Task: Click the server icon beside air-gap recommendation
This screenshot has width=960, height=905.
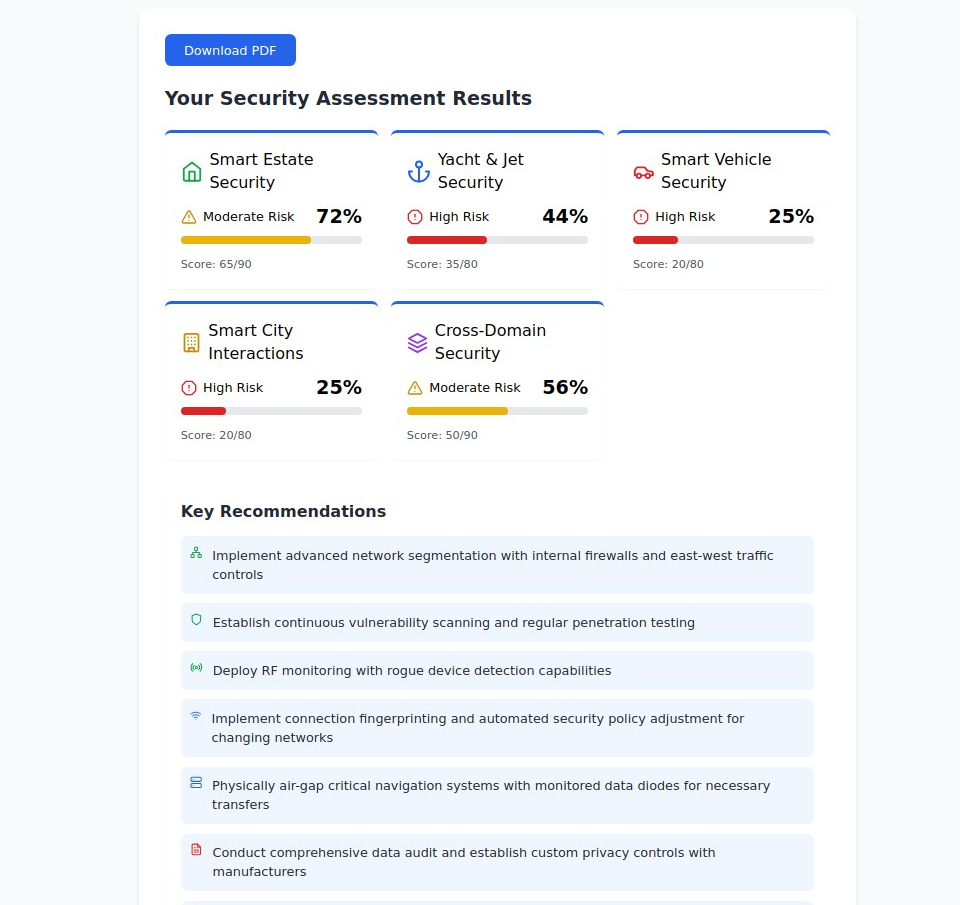Action: pos(196,782)
